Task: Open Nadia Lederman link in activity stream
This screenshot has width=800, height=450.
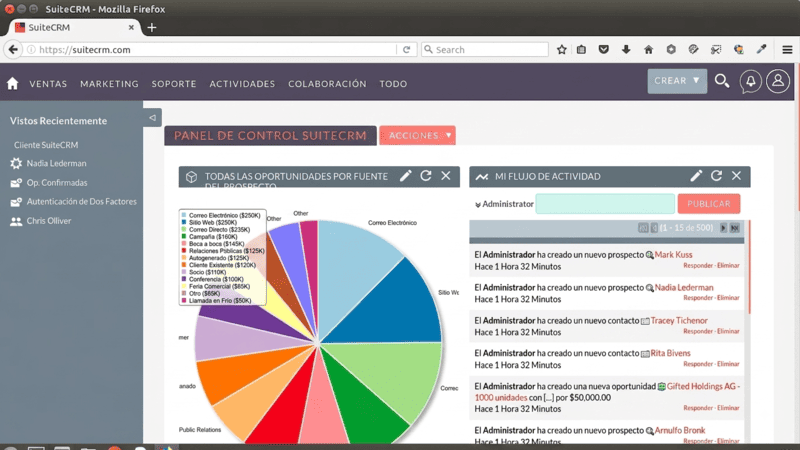Action: click(x=684, y=288)
